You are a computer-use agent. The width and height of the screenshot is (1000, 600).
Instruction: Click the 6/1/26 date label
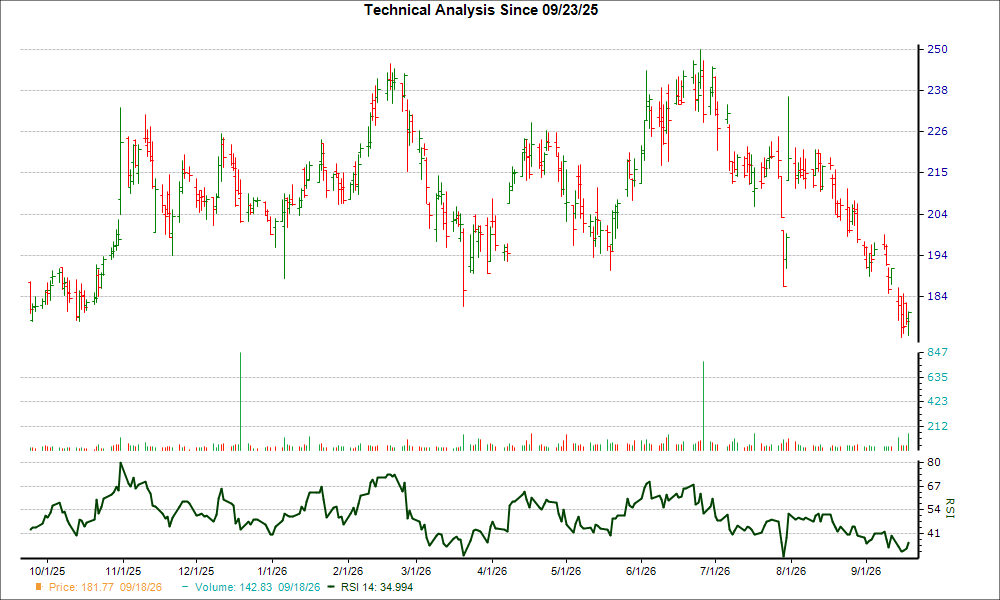(641, 571)
